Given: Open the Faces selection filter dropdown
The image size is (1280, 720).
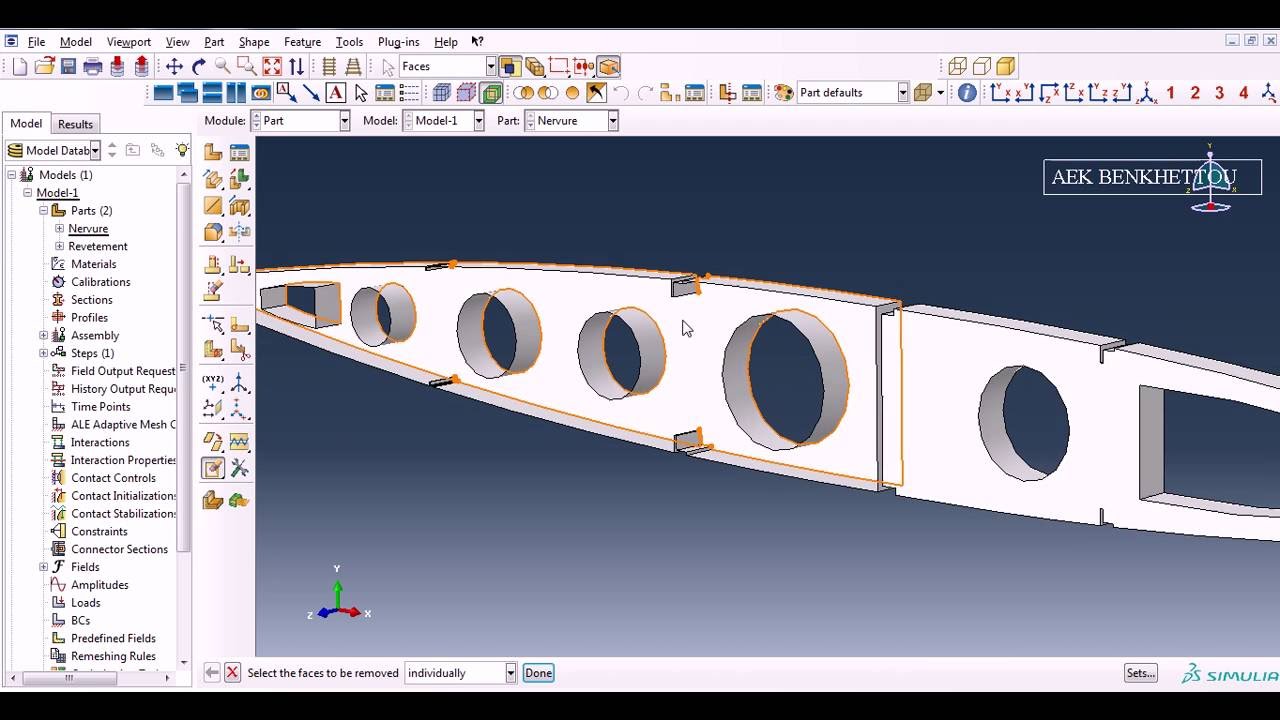Looking at the screenshot, I should (491, 66).
